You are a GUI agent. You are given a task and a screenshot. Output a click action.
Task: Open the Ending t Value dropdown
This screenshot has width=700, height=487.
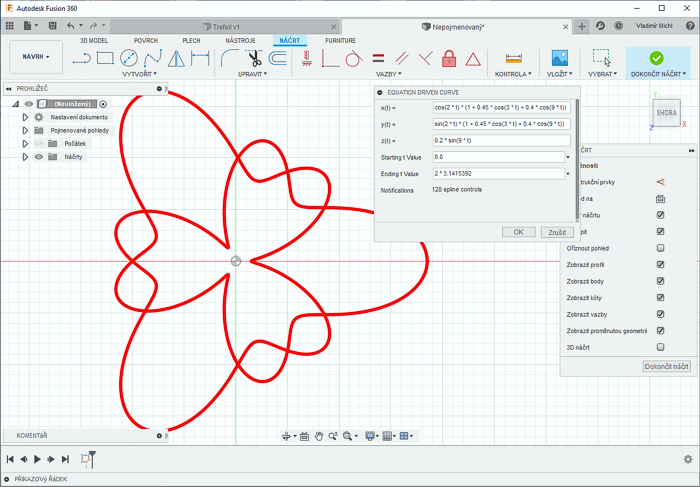click(568, 173)
